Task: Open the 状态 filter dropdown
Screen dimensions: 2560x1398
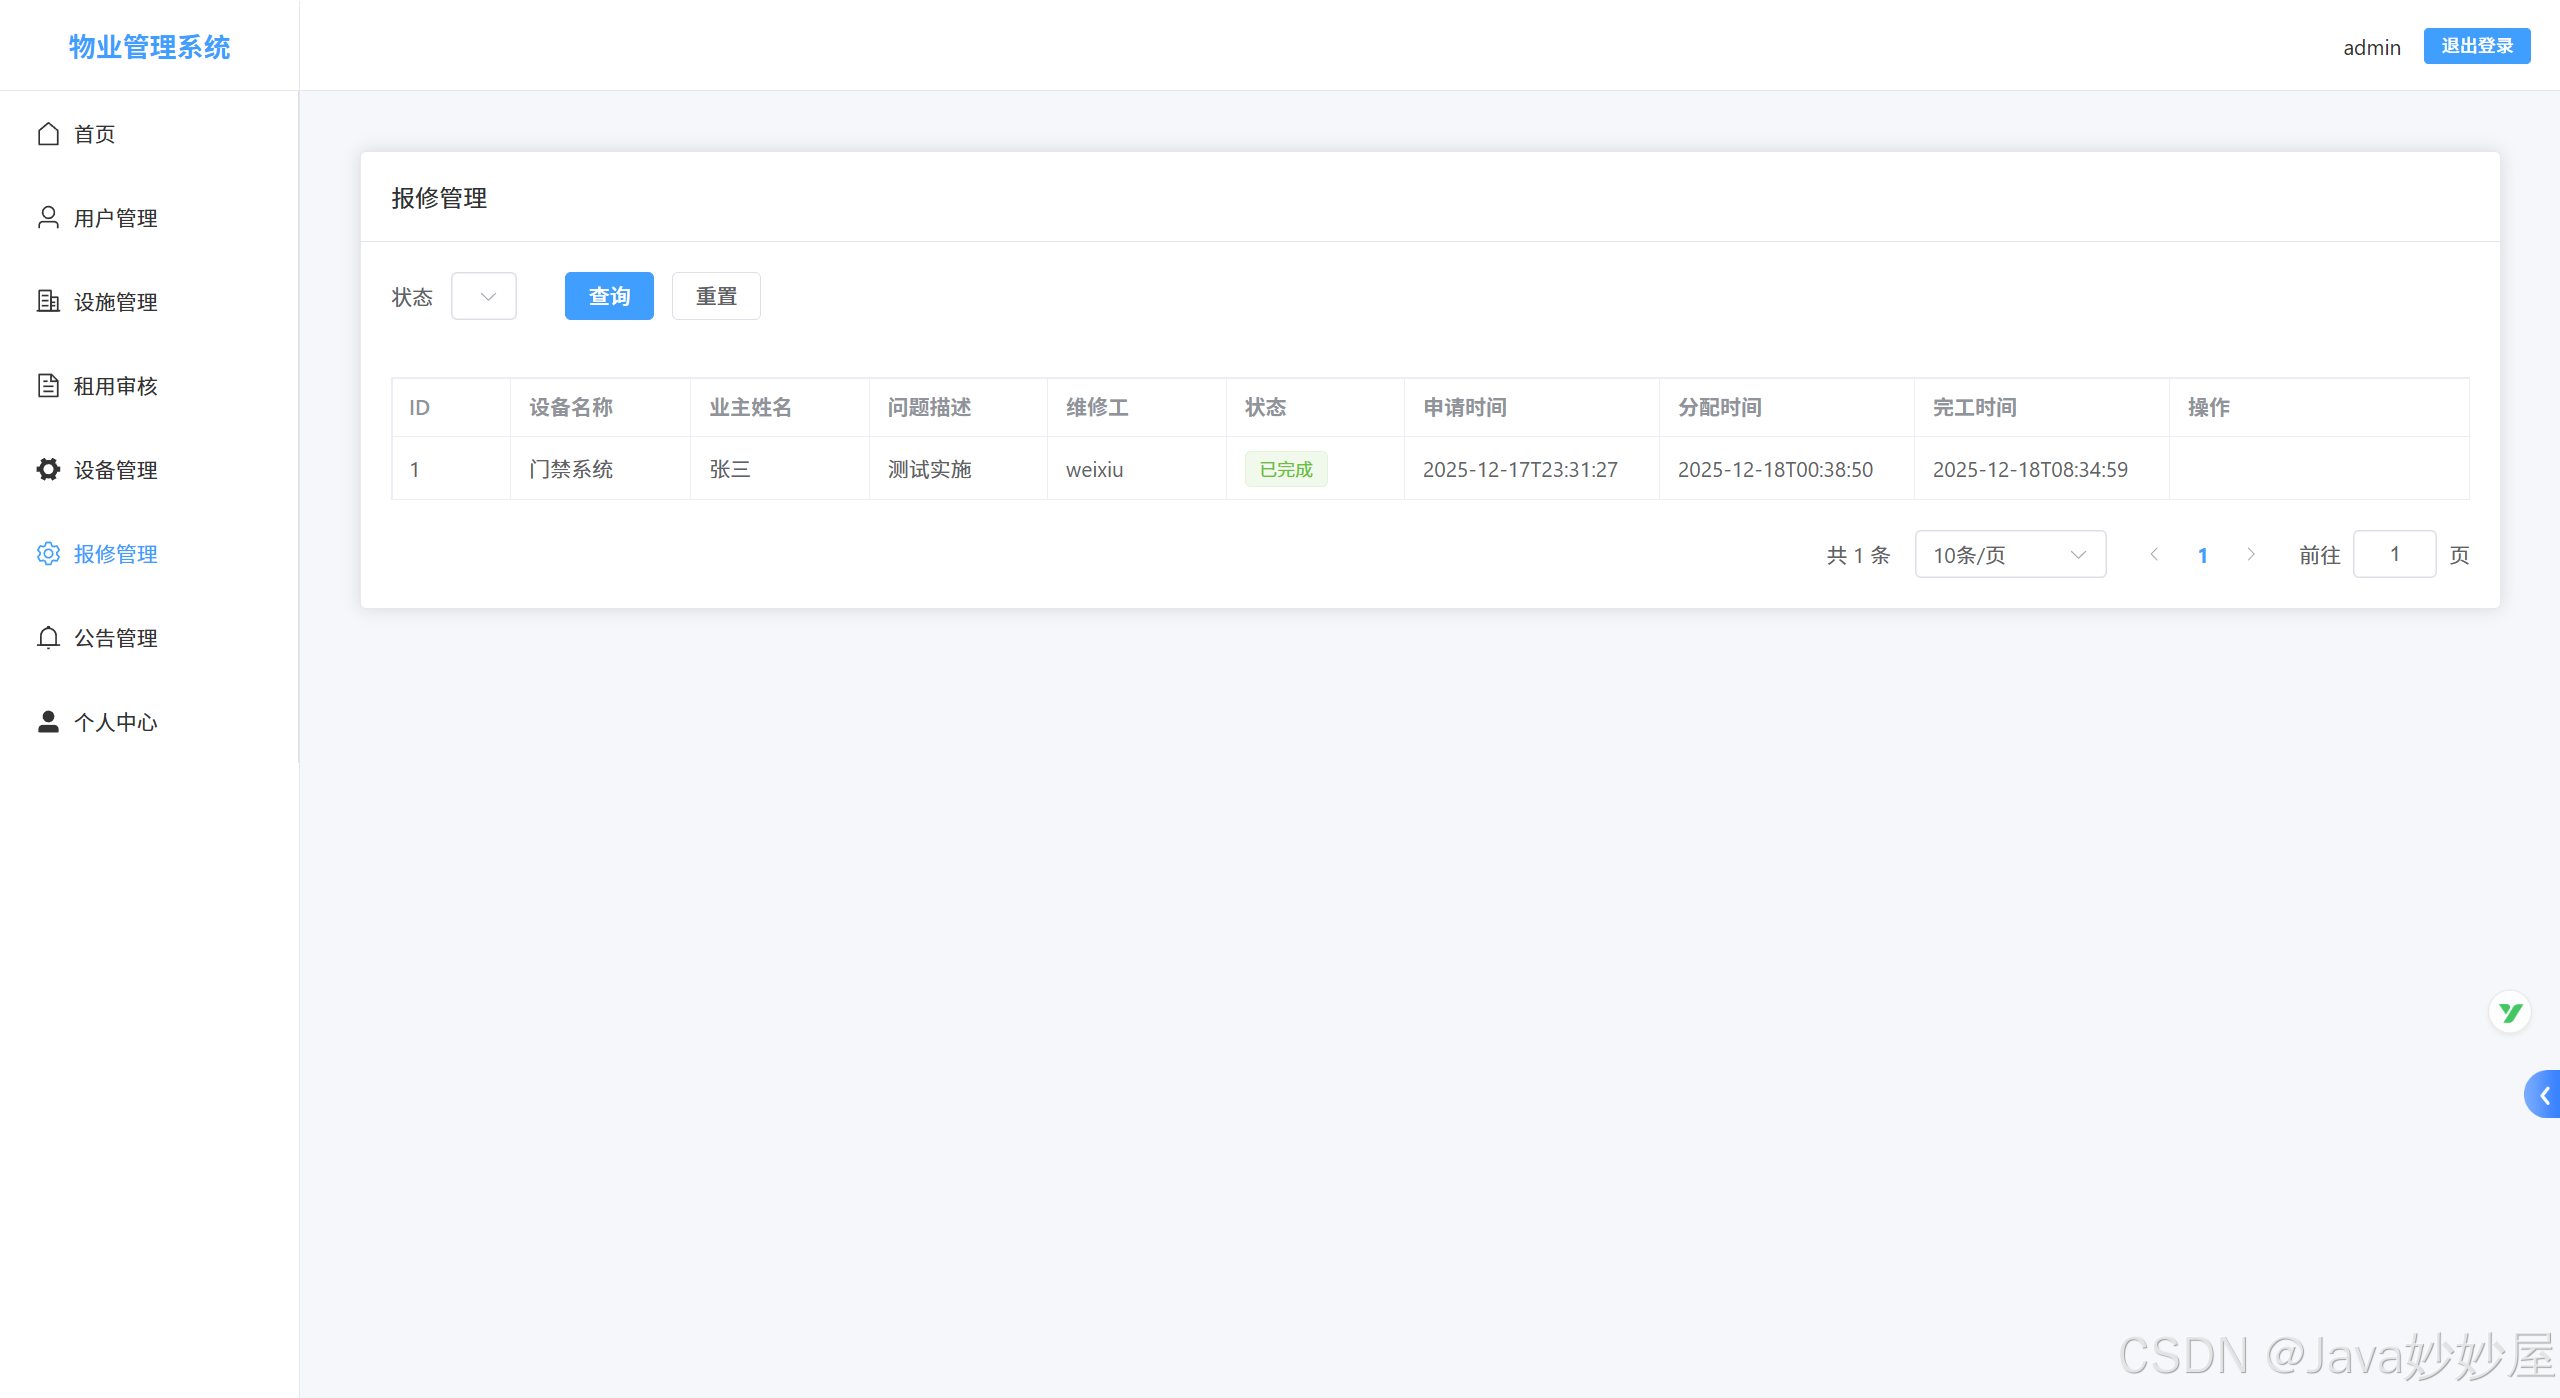Action: point(484,296)
